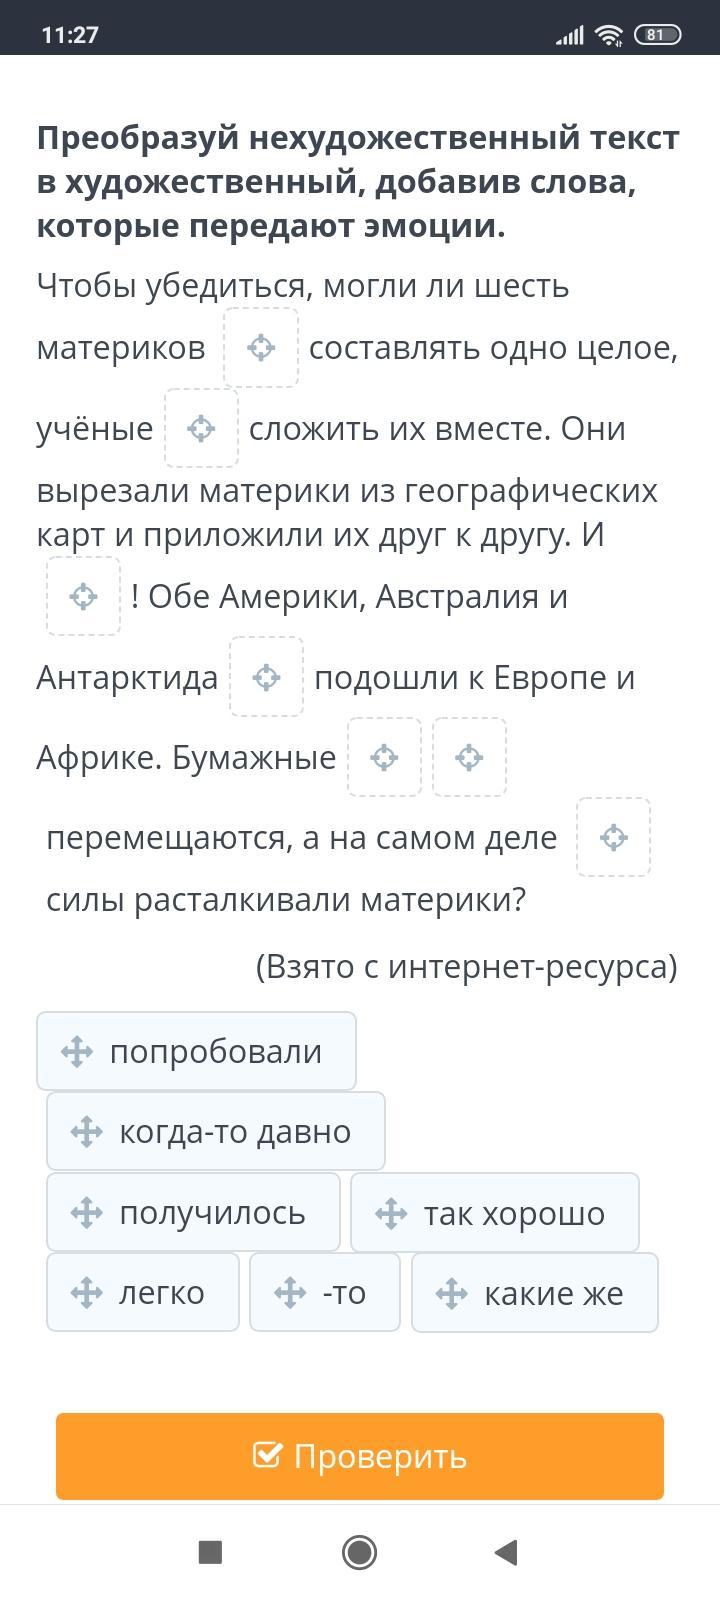The image size is (720, 1600).
Task: Tap the orange Проверить button
Action: (360, 1456)
